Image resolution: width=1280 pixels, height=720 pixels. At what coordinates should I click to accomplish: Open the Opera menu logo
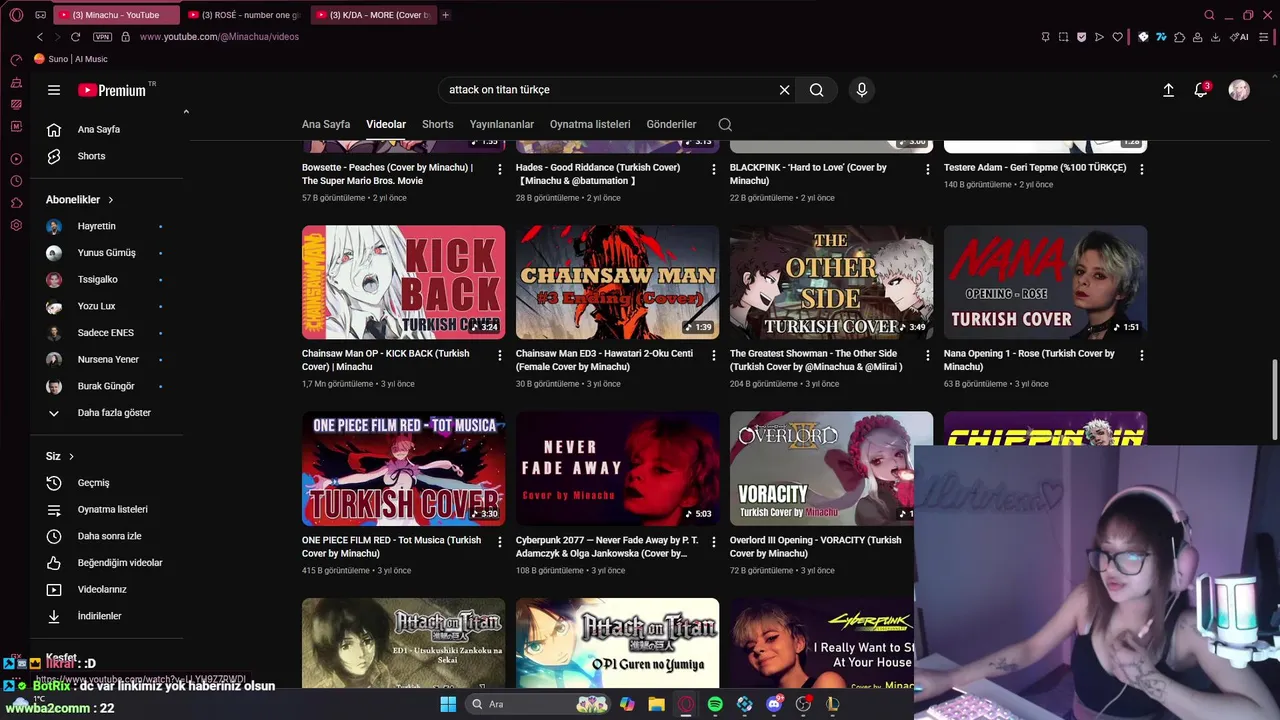pos(16,15)
